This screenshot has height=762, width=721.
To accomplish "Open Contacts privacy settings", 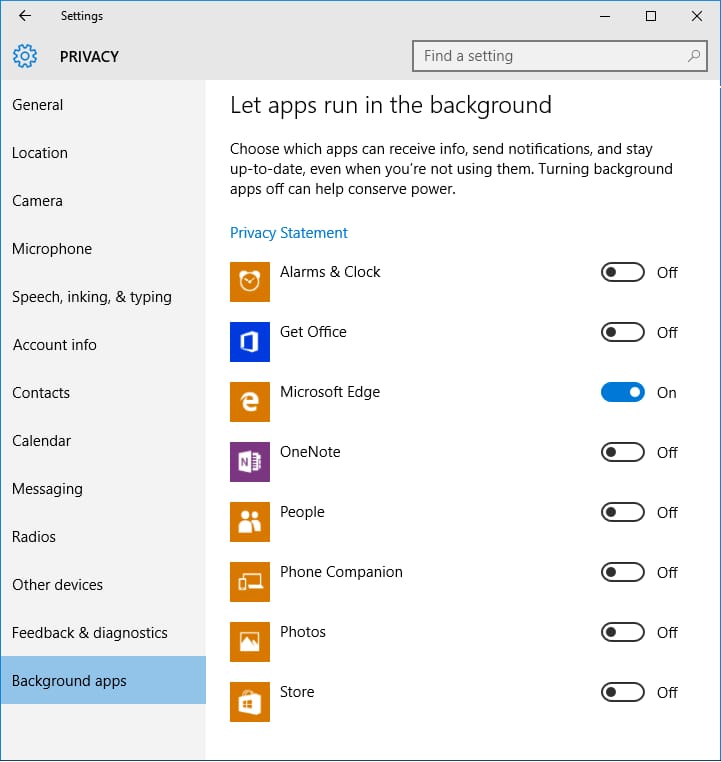I will (x=103, y=393).
